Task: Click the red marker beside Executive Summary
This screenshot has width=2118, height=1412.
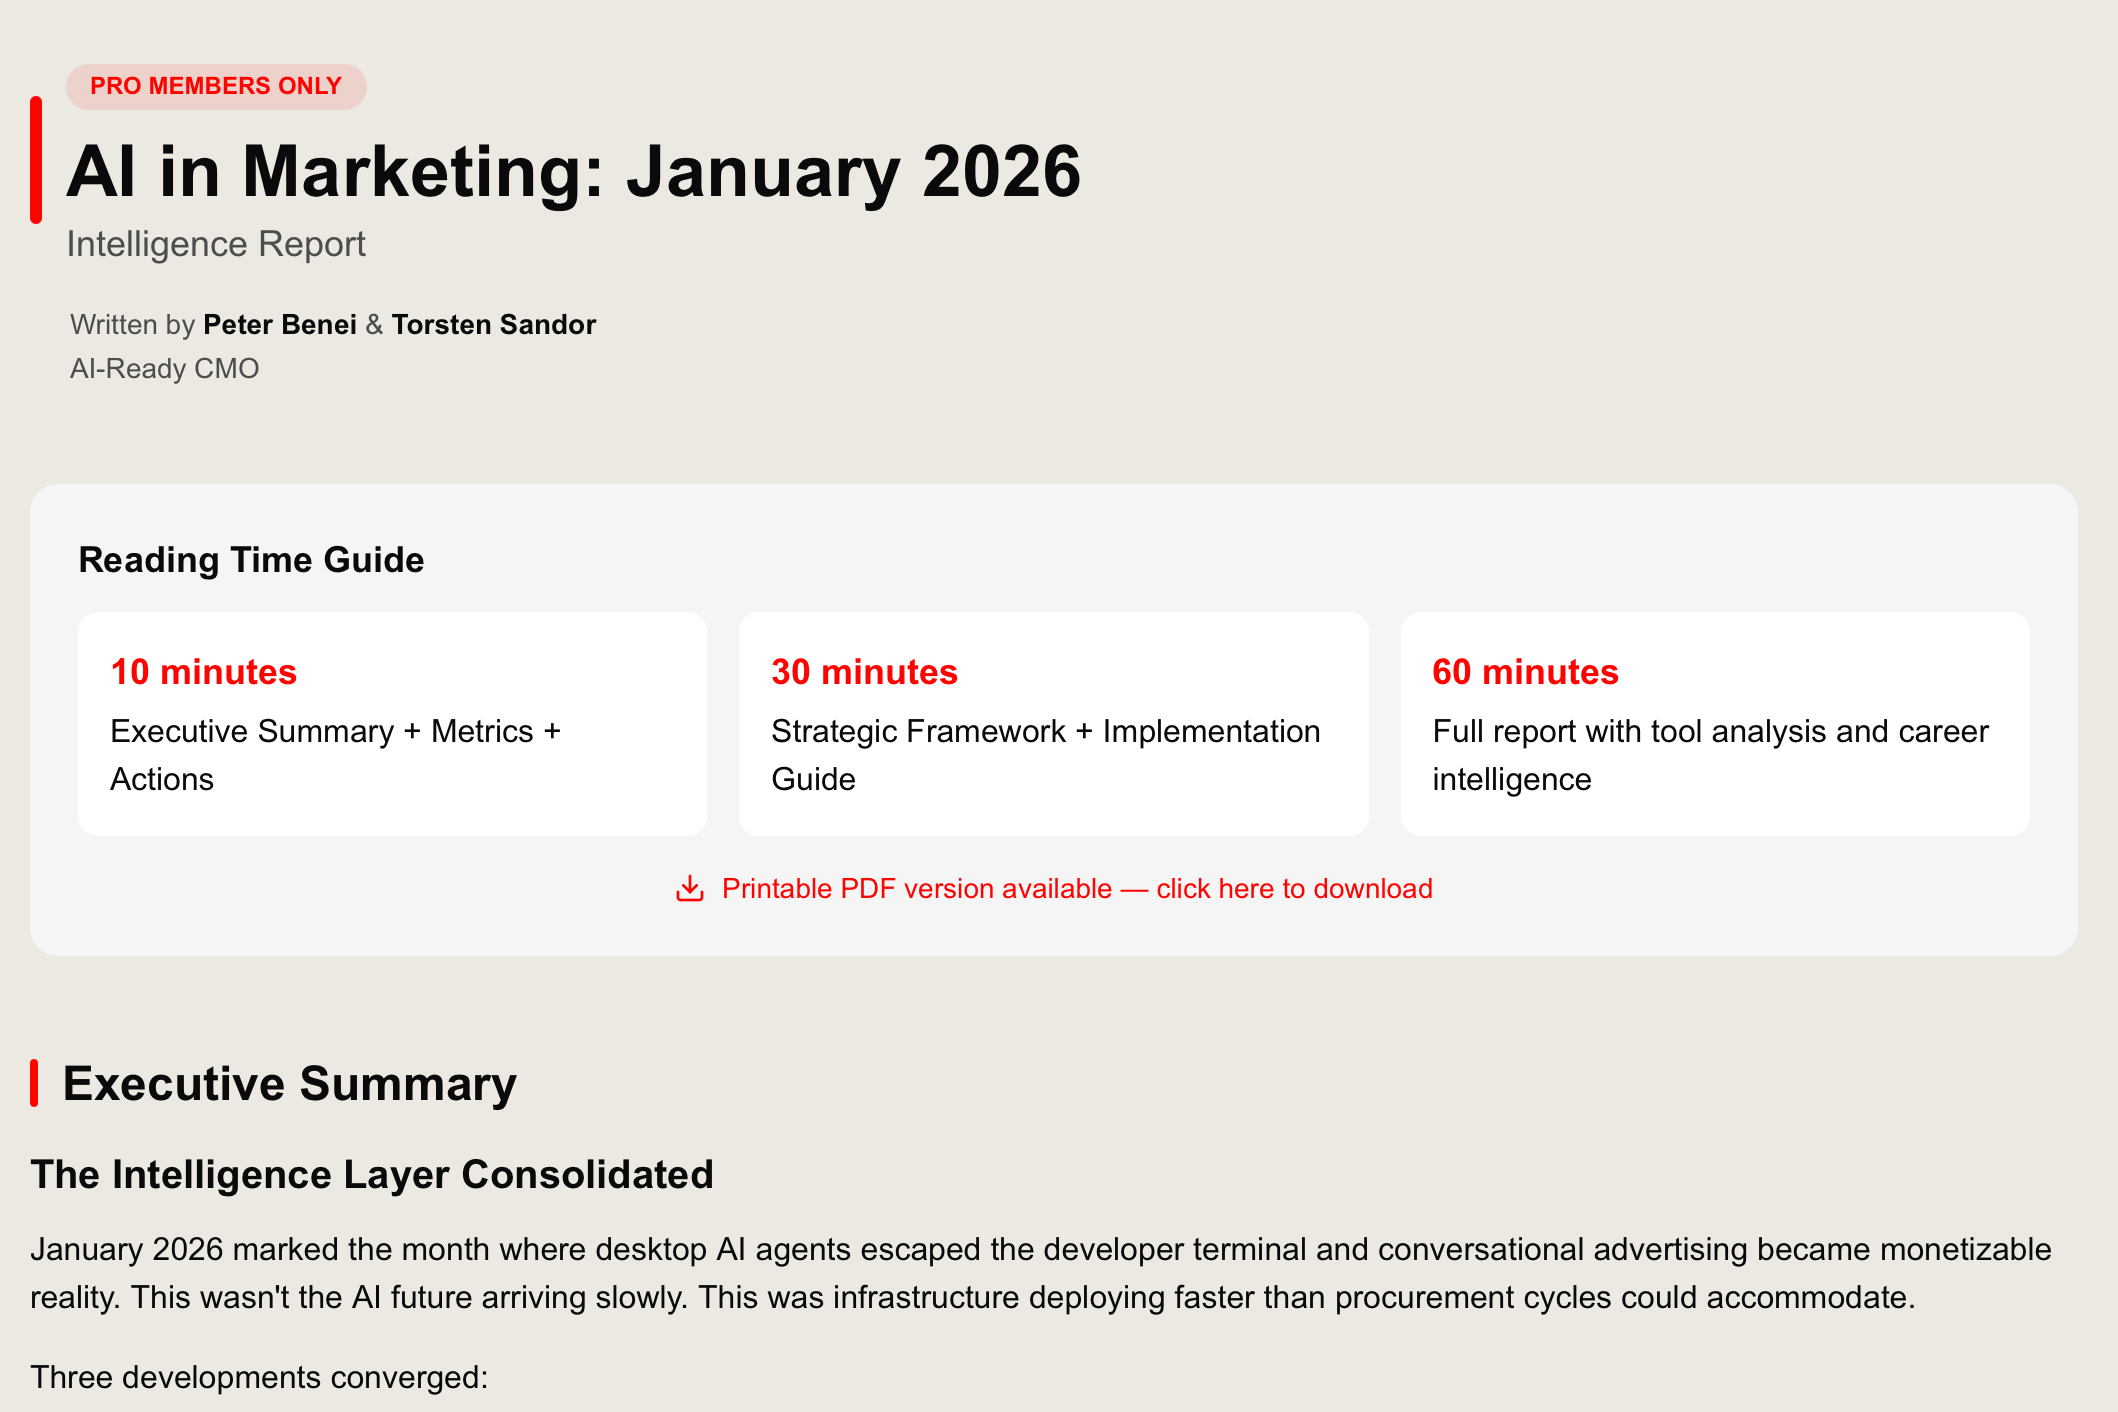Action: tap(34, 1083)
